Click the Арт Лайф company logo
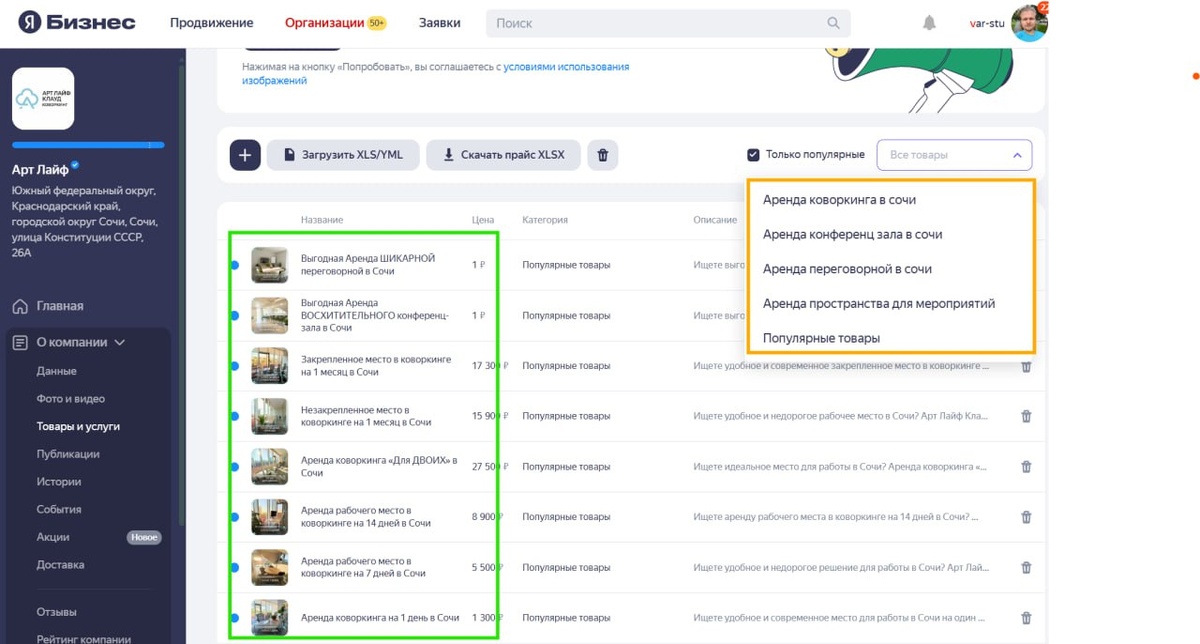 point(43,98)
